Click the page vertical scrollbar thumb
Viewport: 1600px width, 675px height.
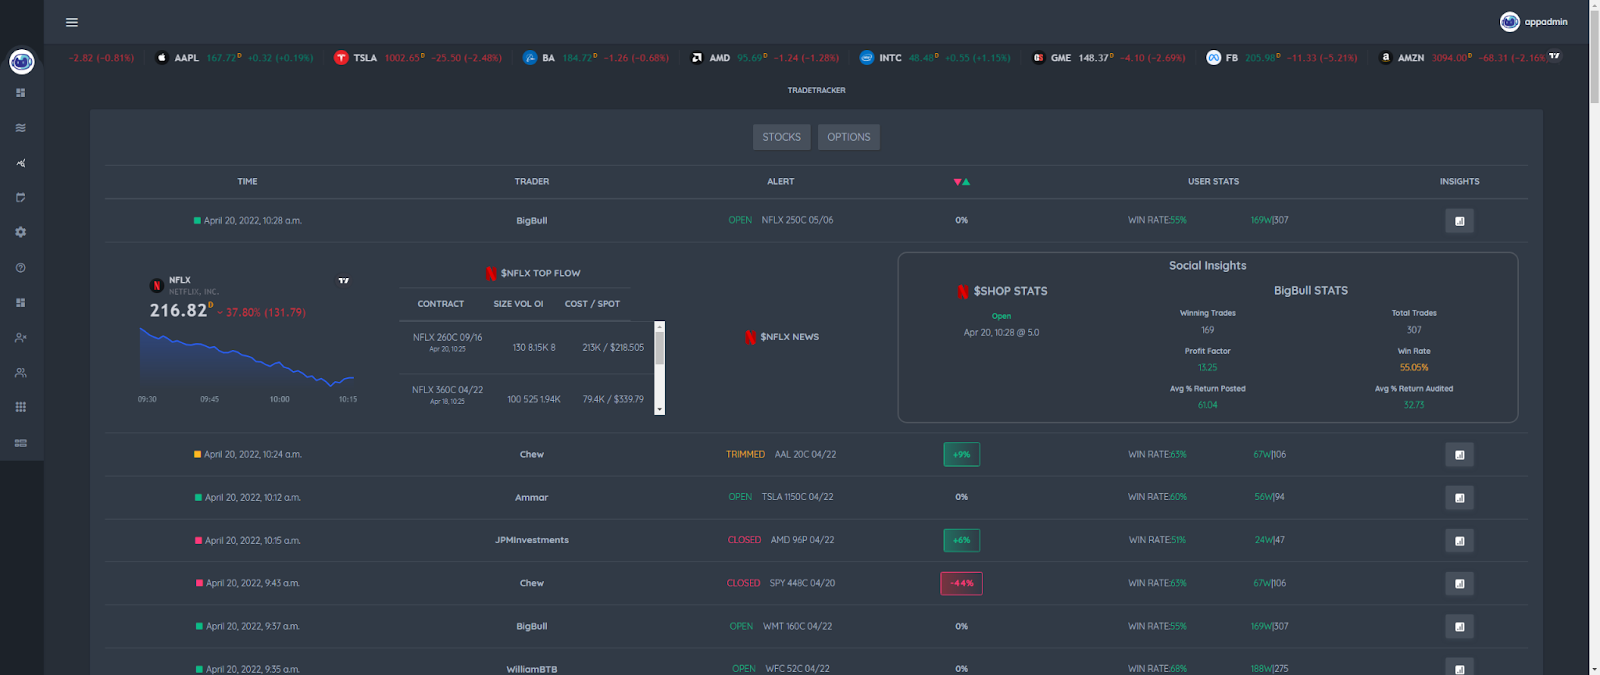click(1594, 55)
